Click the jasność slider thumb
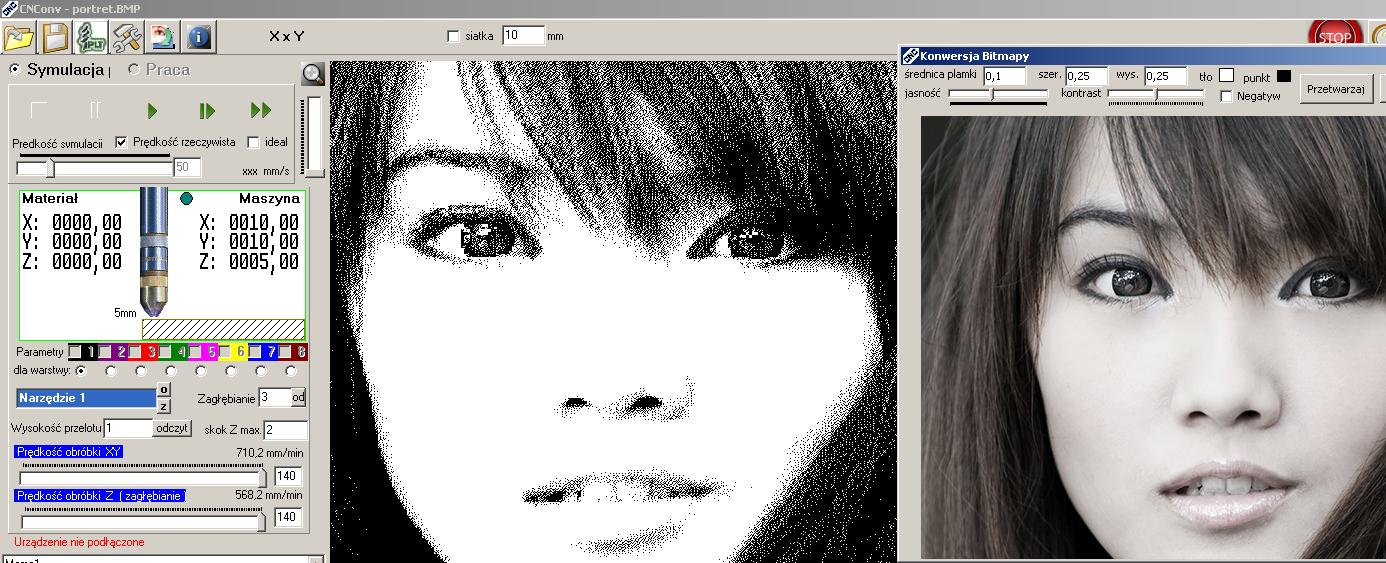Screen dimensions: 1386x563 point(992,94)
